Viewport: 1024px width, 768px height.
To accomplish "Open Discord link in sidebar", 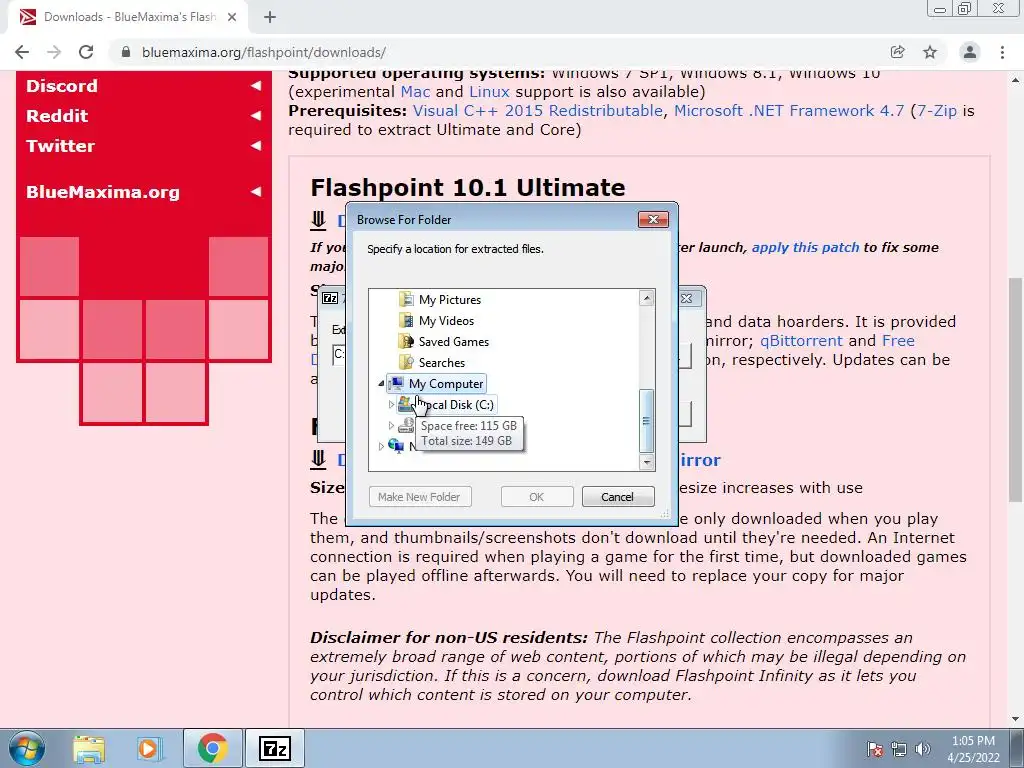I will [x=62, y=86].
